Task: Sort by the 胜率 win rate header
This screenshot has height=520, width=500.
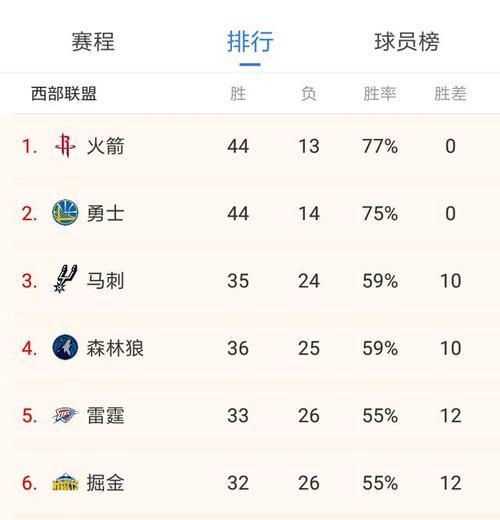Action: [x=380, y=94]
